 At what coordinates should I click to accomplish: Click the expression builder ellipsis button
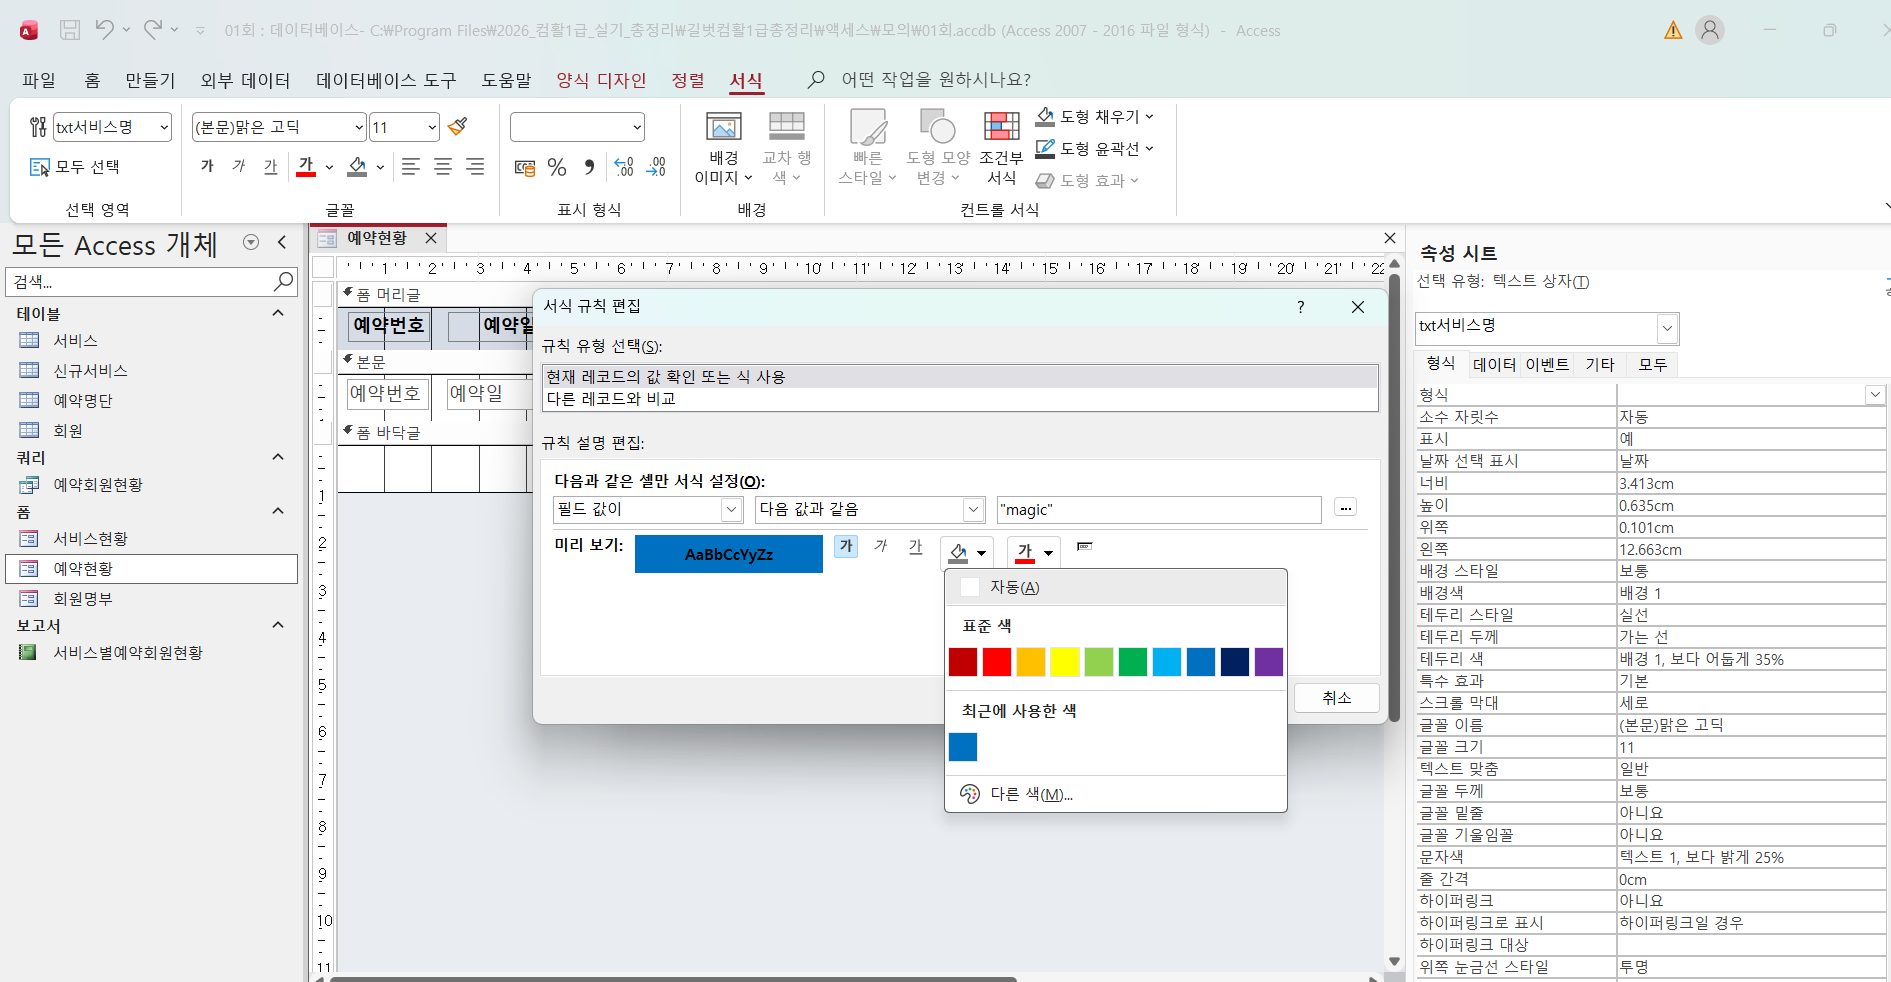click(x=1345, y=509)
